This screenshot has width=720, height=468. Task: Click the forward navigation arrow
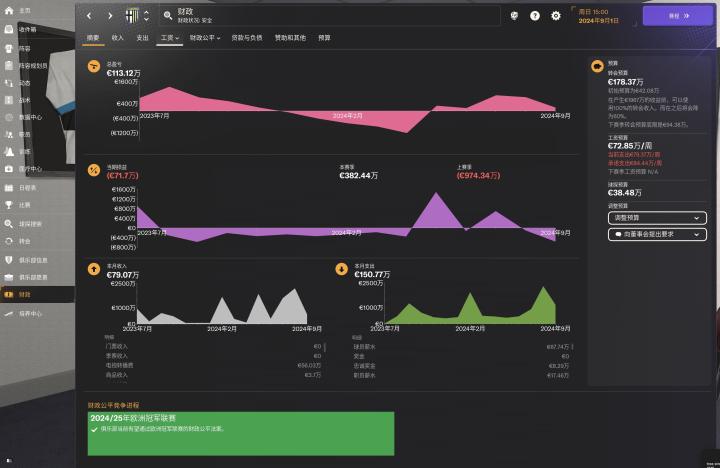coord(109,16)
